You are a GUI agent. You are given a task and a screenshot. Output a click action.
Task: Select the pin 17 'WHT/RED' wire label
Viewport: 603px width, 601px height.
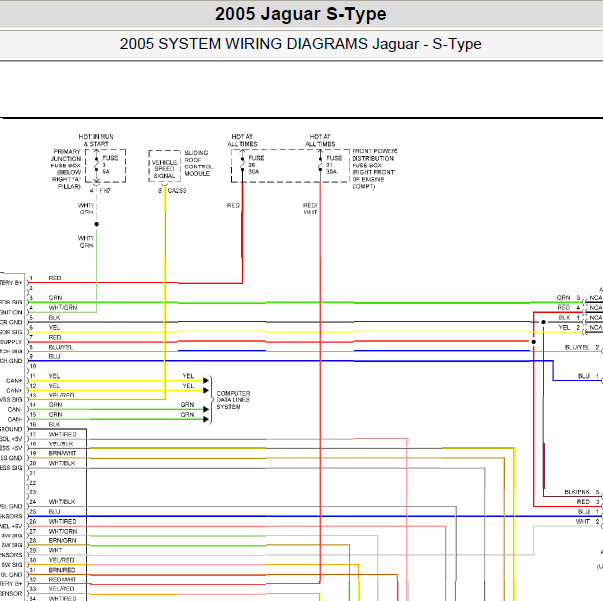click(62, 435)
